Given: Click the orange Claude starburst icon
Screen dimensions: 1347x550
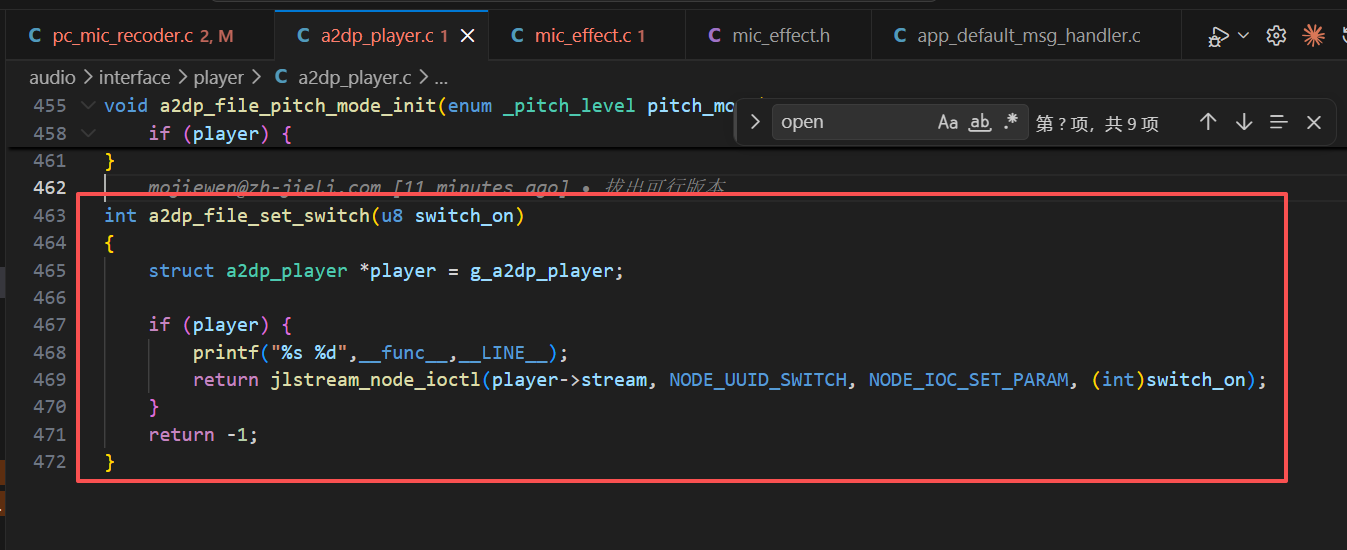Looking at the screenshot, I should coord(1313,36).
